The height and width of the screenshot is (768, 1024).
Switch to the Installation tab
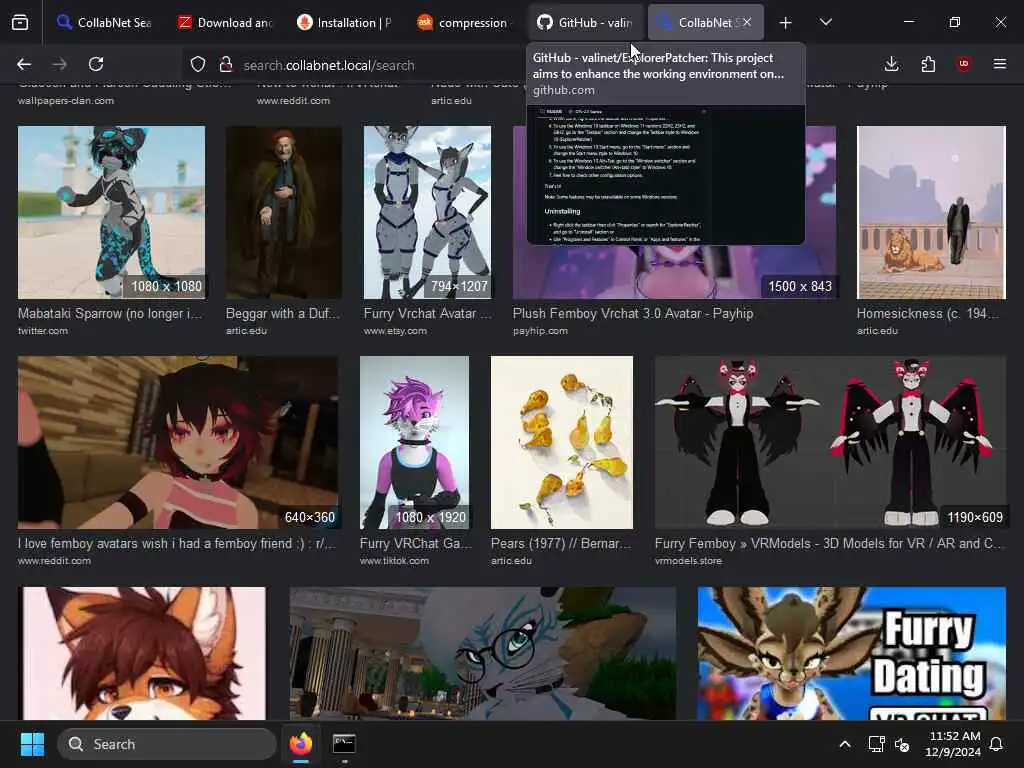coord(344,23)
